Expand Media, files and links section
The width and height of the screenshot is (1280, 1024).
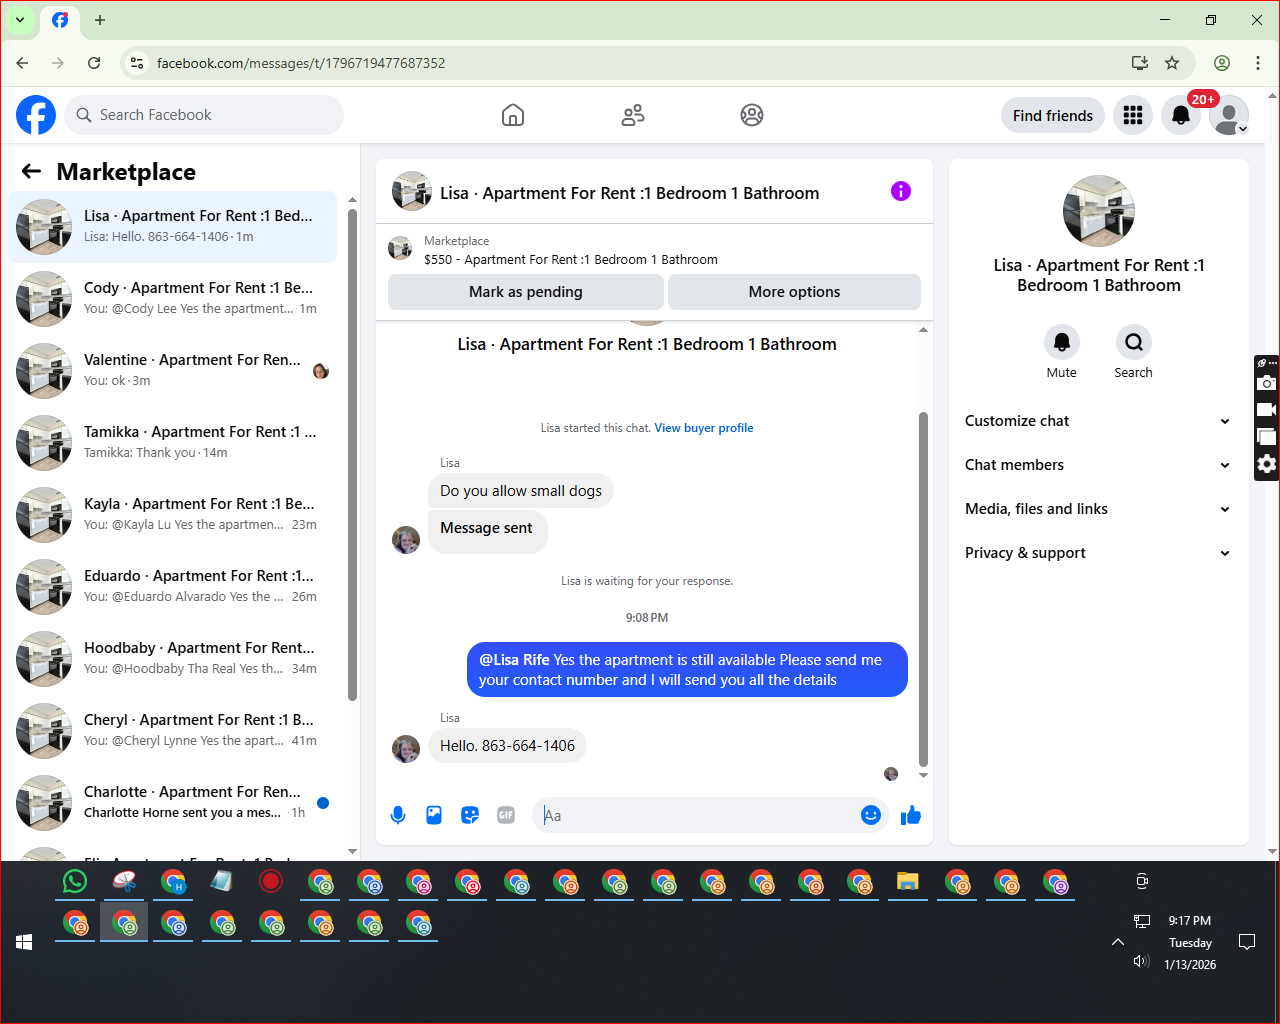tap(1098, 509)
